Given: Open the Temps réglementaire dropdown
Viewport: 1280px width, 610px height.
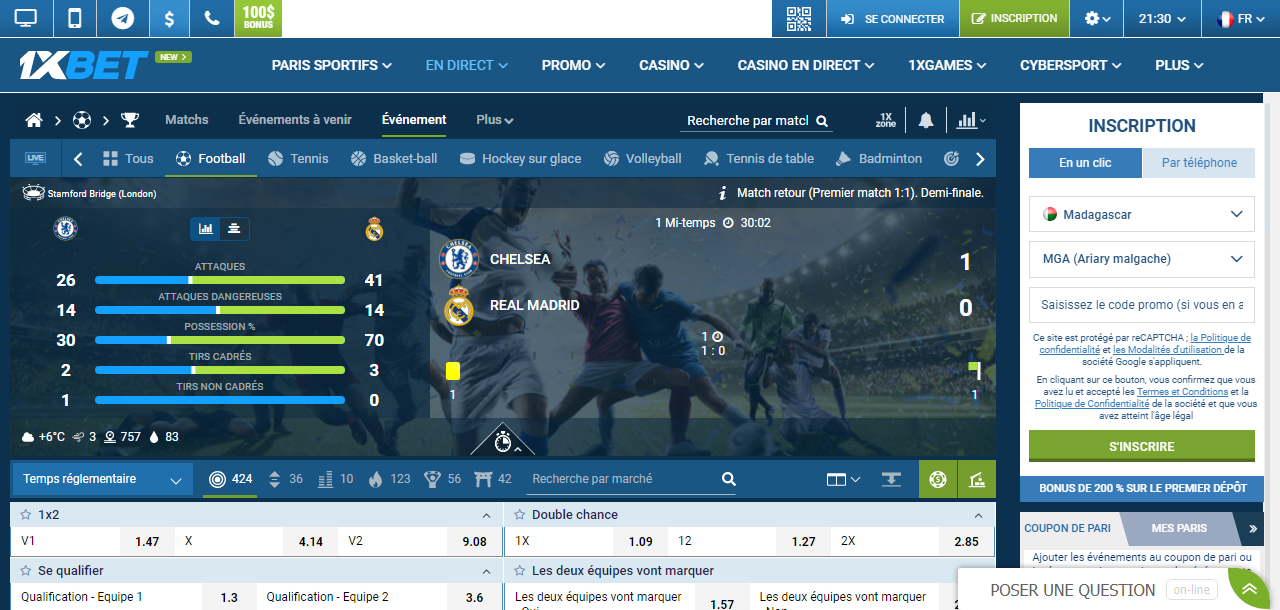Looking at the screenshot, I should click(x=102, y=479).
